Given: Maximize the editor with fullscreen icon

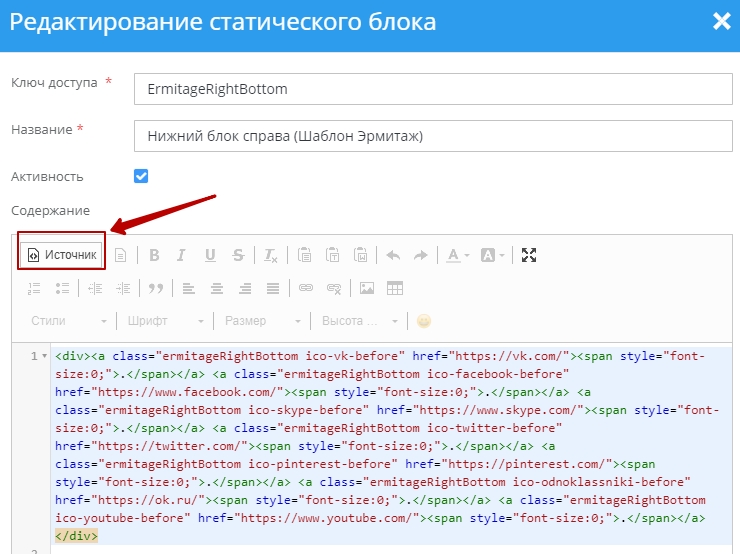Looking at the screenshot, I should 529,255.
